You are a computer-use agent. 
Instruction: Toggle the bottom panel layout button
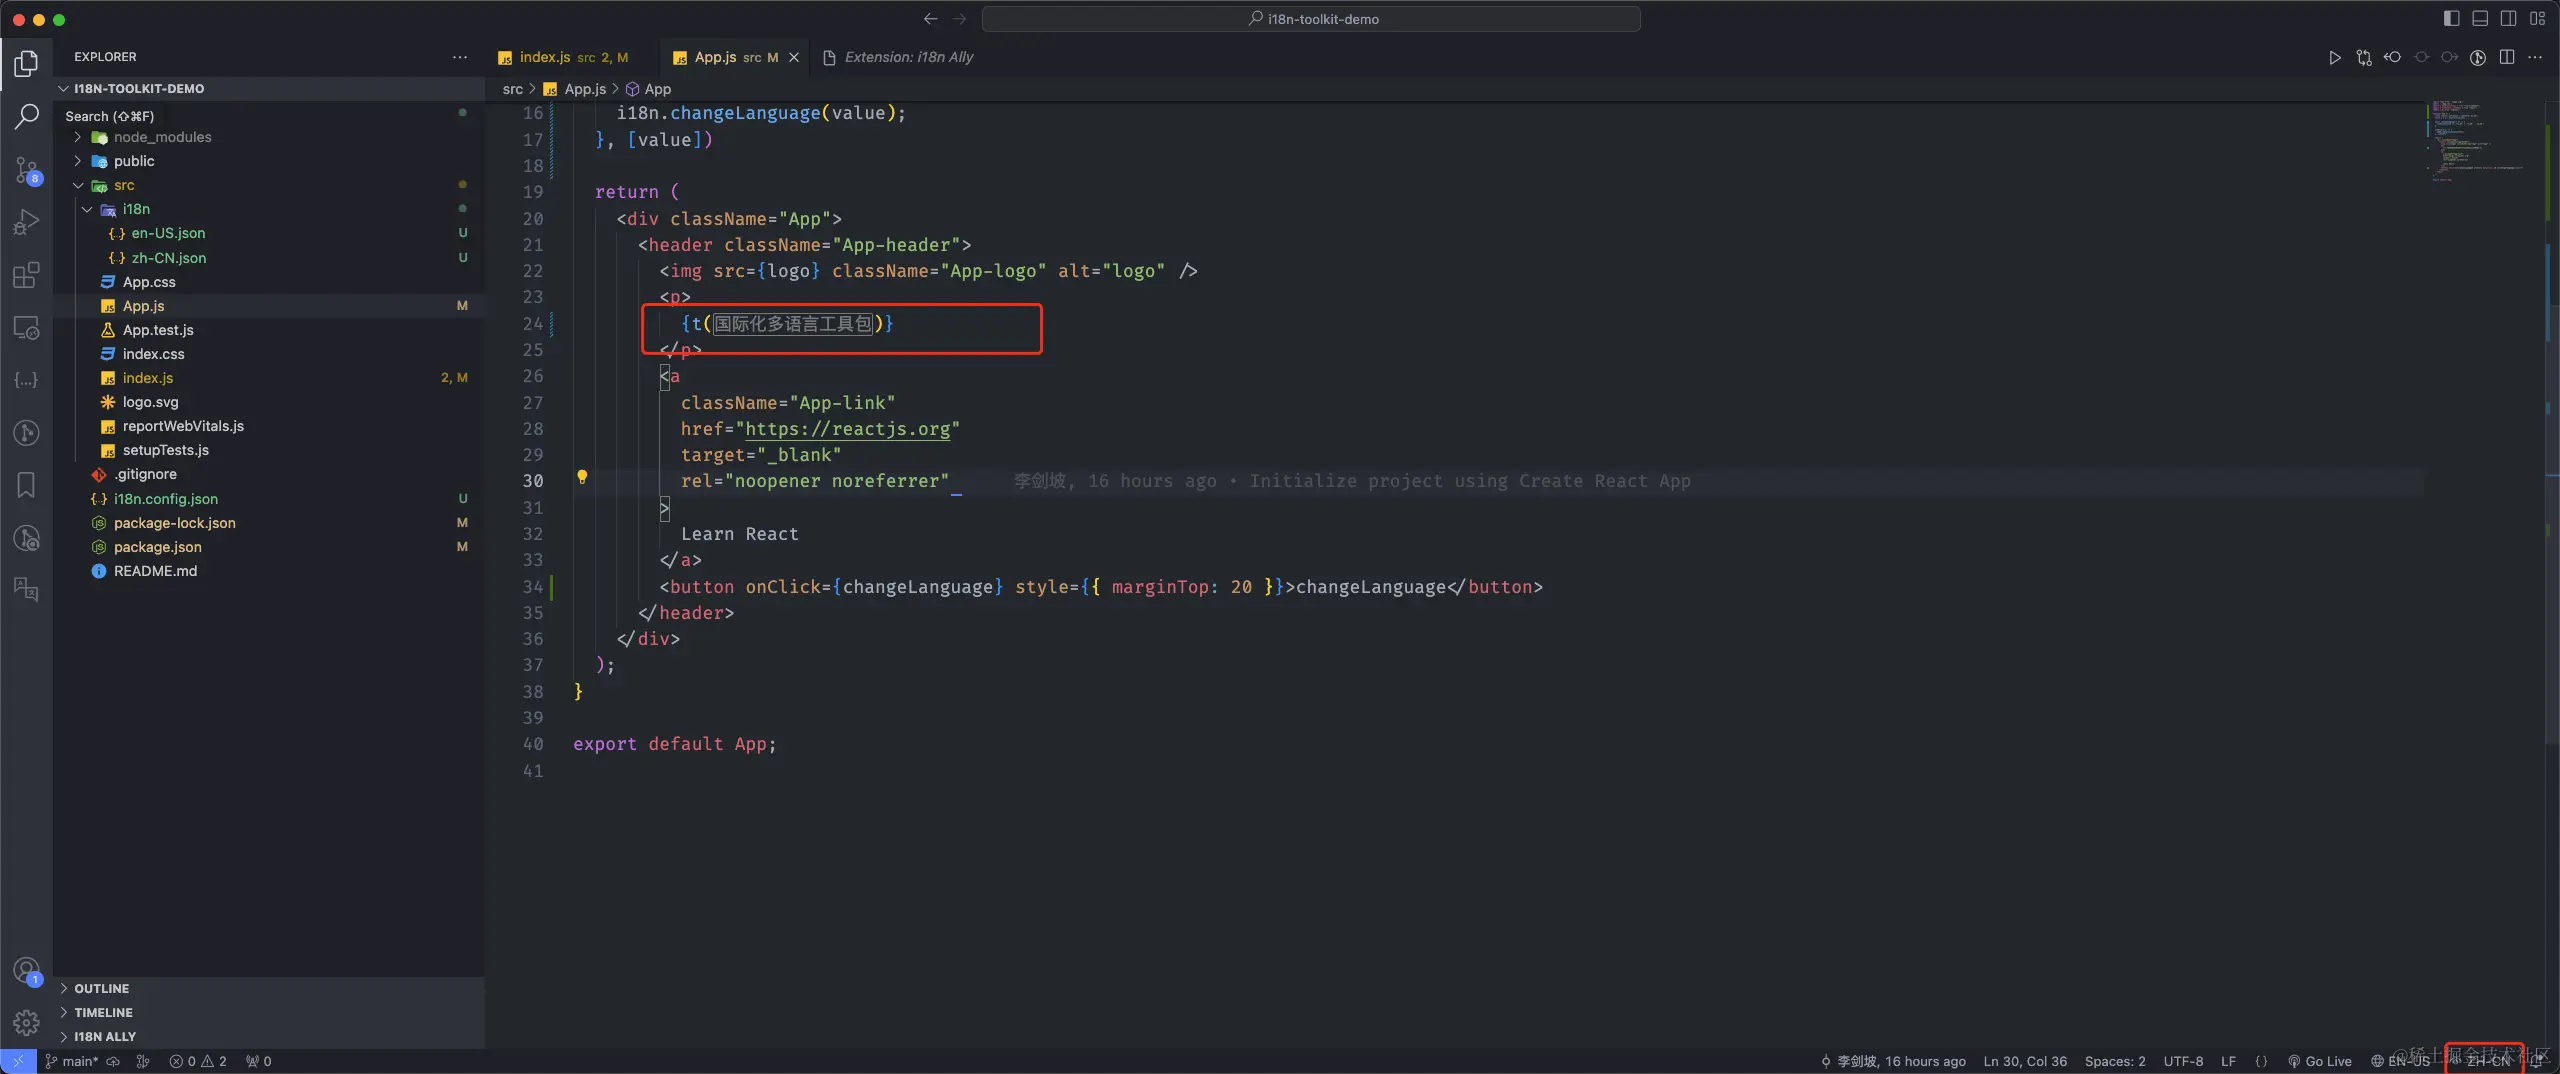(2480, 19)
